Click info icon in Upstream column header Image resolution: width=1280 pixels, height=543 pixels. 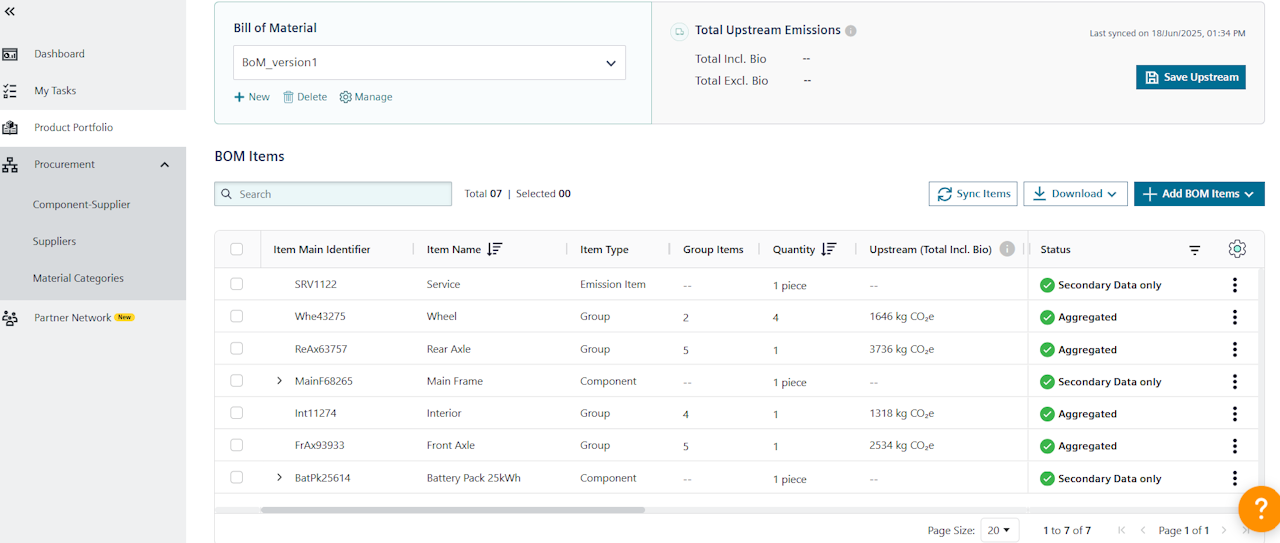click(1007, 249)
